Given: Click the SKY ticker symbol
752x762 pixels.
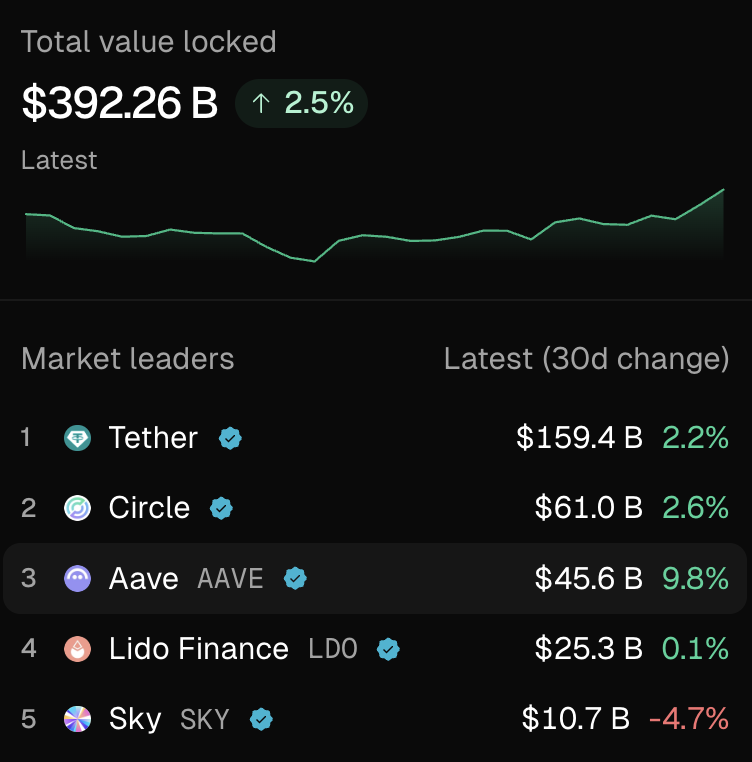Looking at the screenshot, I should click(x=205, y=720).
